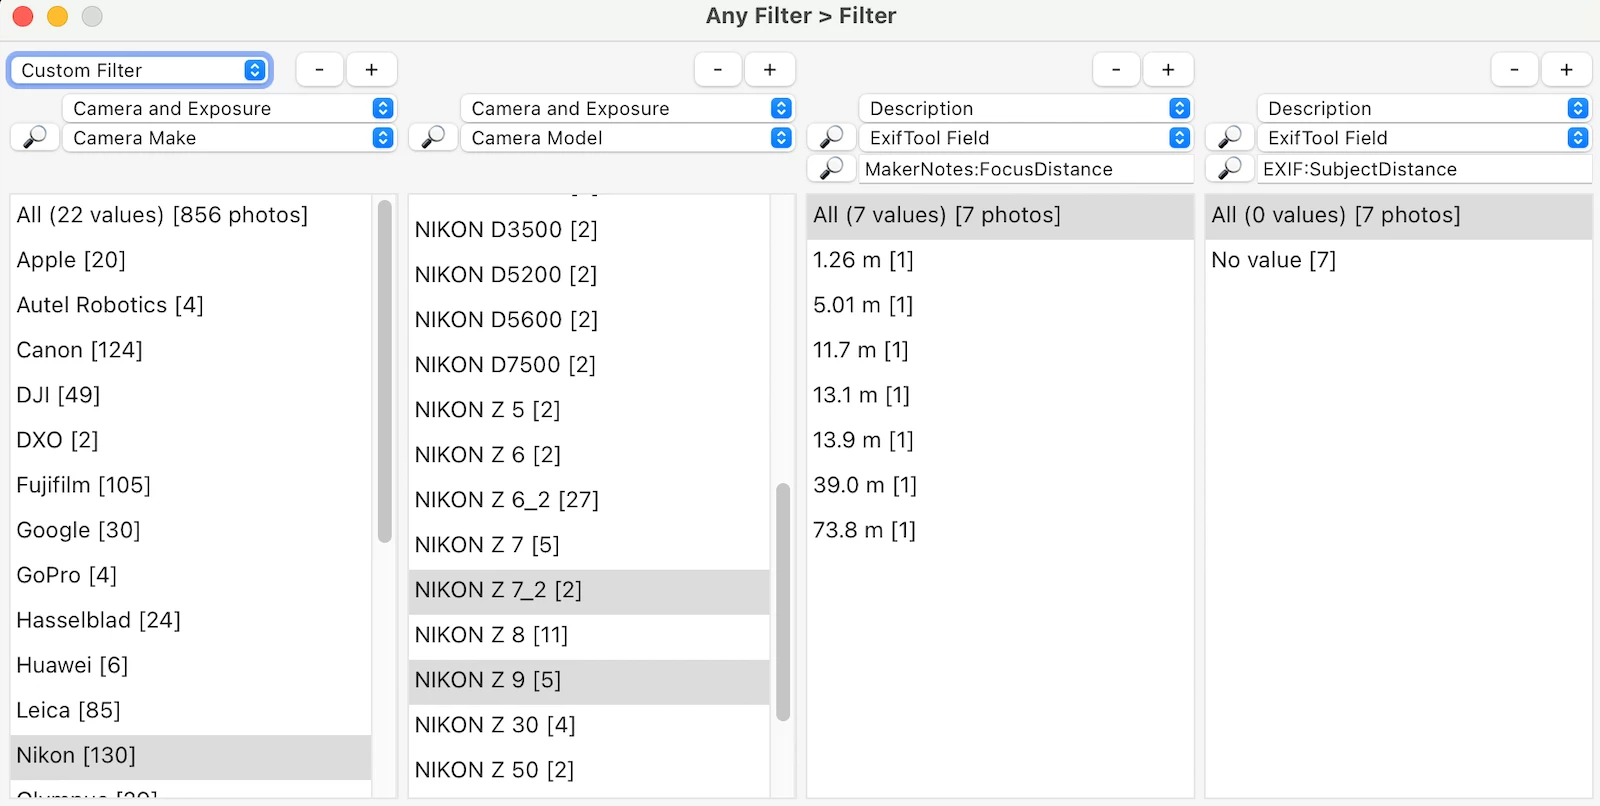Screen dimensions: 1600x806
Task: Open second column Camera and Exposure dropdown
Action: pyautogui.click(x=627, y=108)
